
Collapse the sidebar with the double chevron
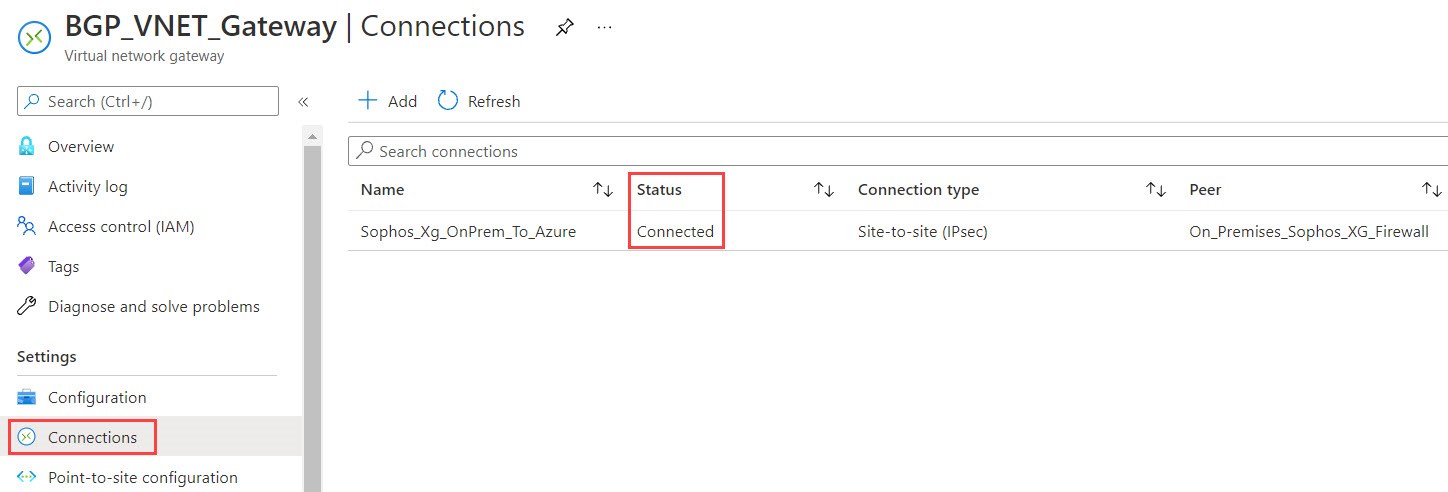coord(303,101)
